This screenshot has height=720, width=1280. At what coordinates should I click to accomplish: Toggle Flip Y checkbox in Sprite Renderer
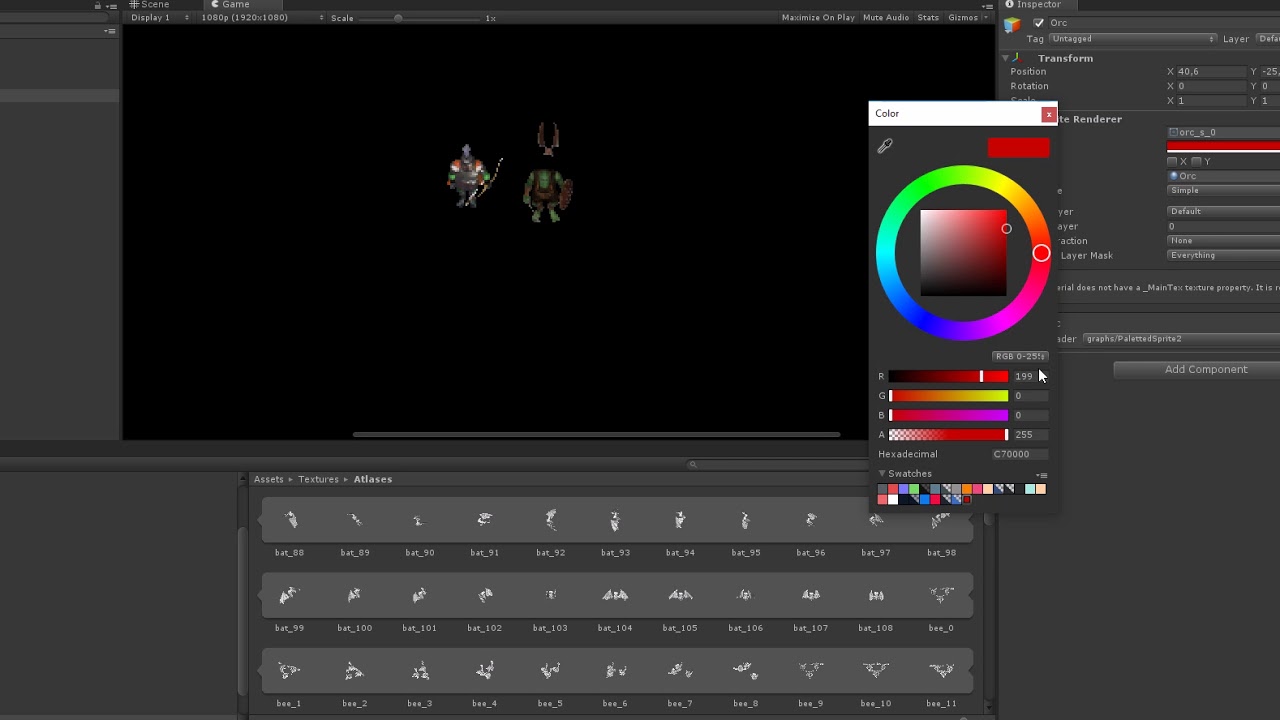(1196, 162)
